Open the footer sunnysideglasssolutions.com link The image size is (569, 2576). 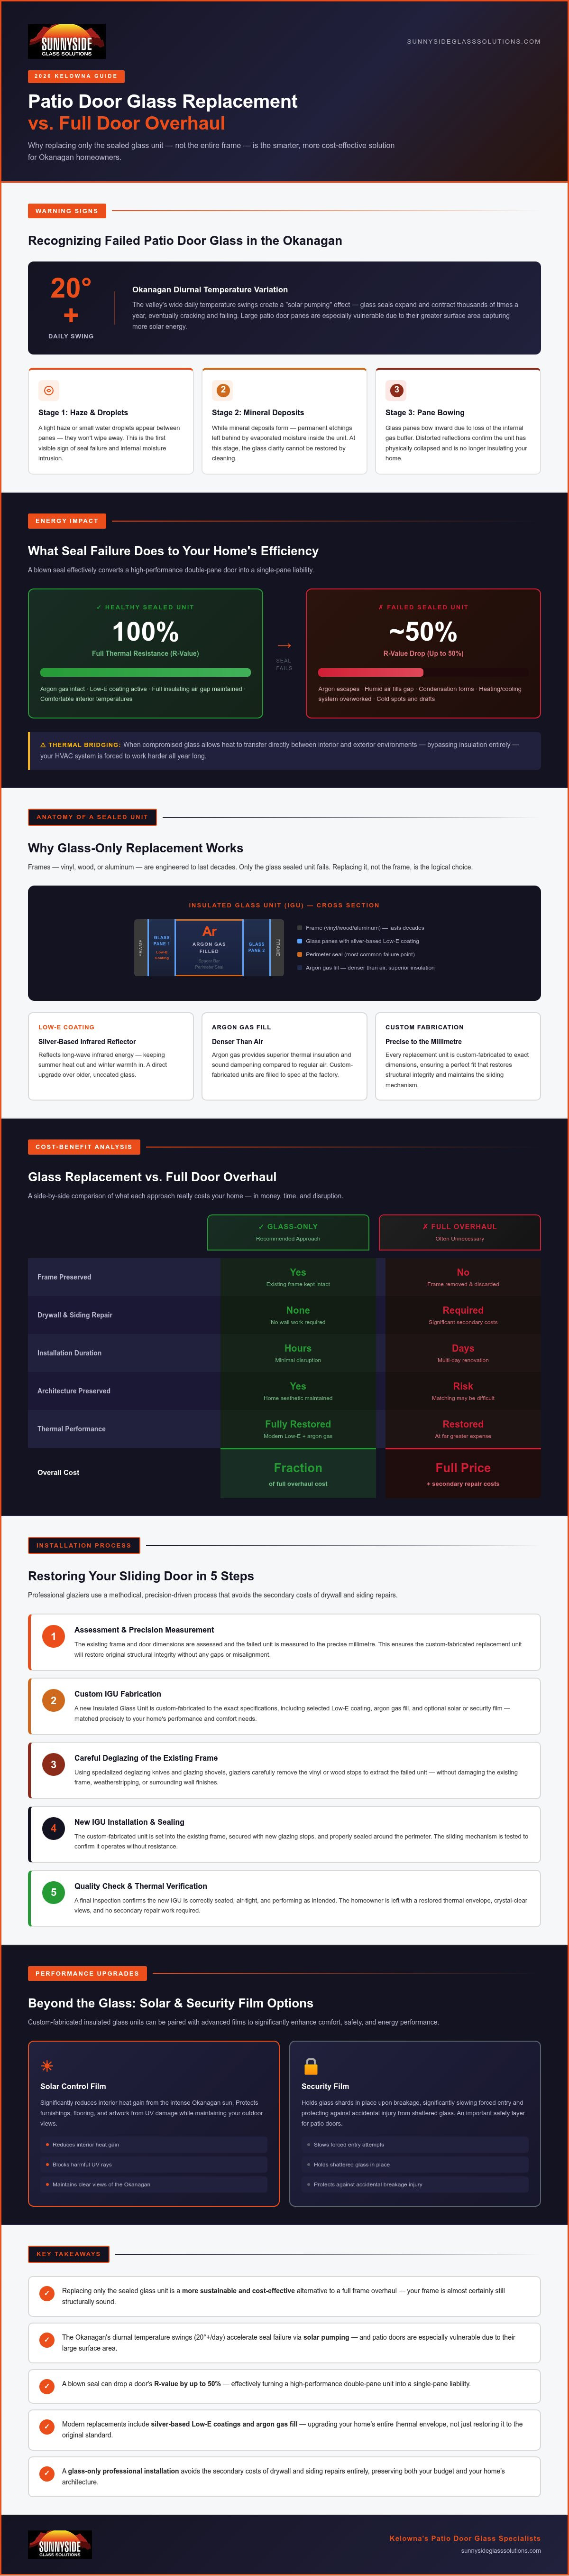(501, 2551)
